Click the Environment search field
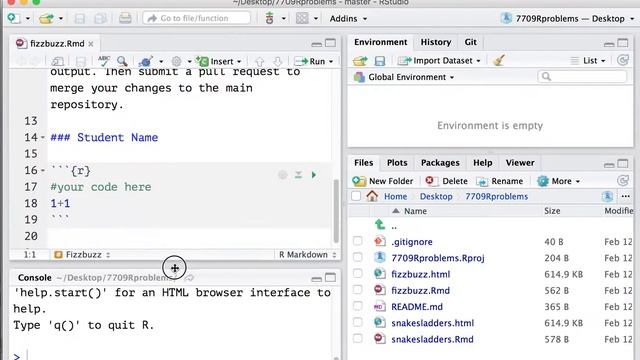The width and height of the screenshot is (640, 360). [x=582, y=77]
